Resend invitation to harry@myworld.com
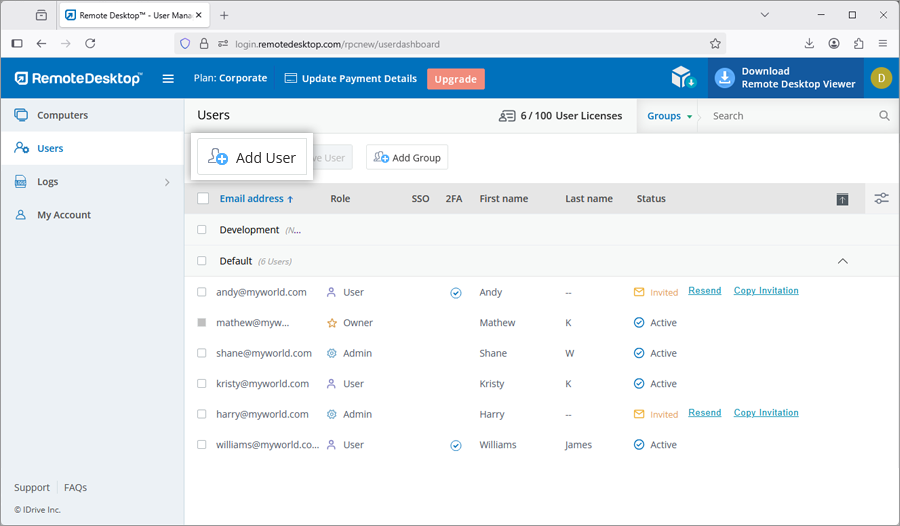This screenshot has width=900, height=526. click(x=704, y=413)
